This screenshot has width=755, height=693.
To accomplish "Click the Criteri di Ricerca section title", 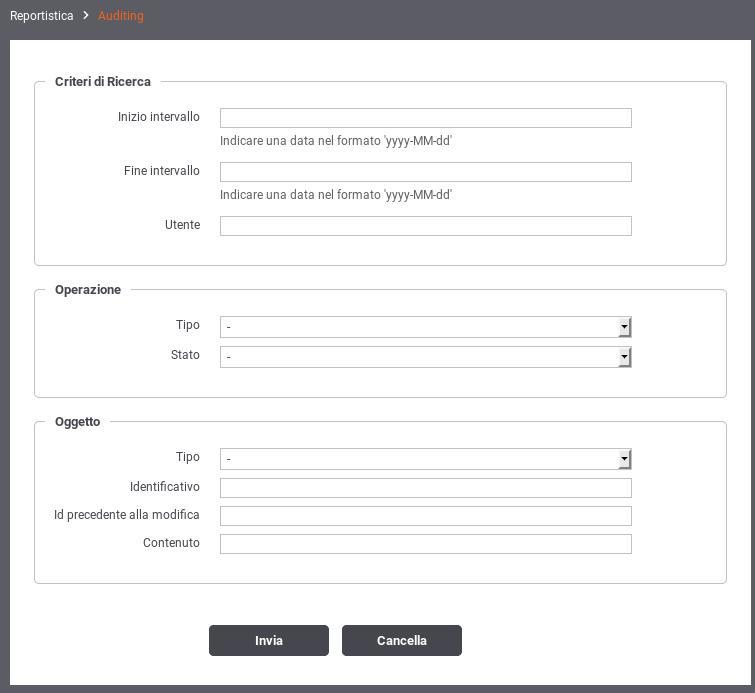I will tap(103, 82).
